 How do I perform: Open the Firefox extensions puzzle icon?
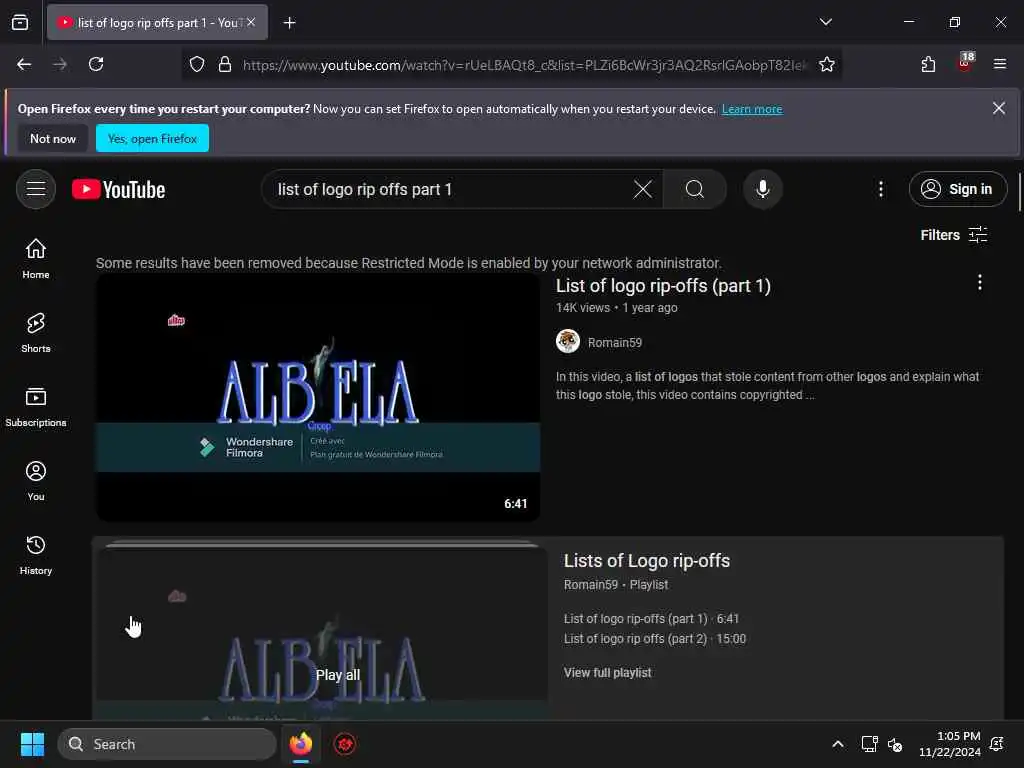pyautogui.click(x=928, y=64)
